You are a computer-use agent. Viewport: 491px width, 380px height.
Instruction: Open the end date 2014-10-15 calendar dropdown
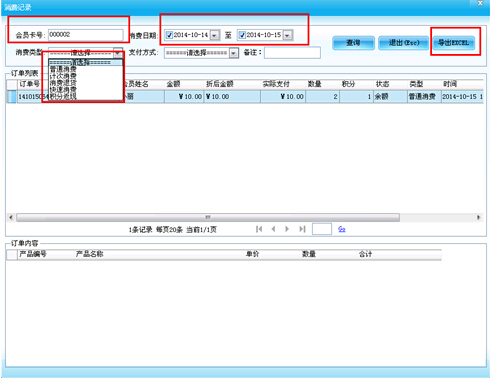coord(288,35)
